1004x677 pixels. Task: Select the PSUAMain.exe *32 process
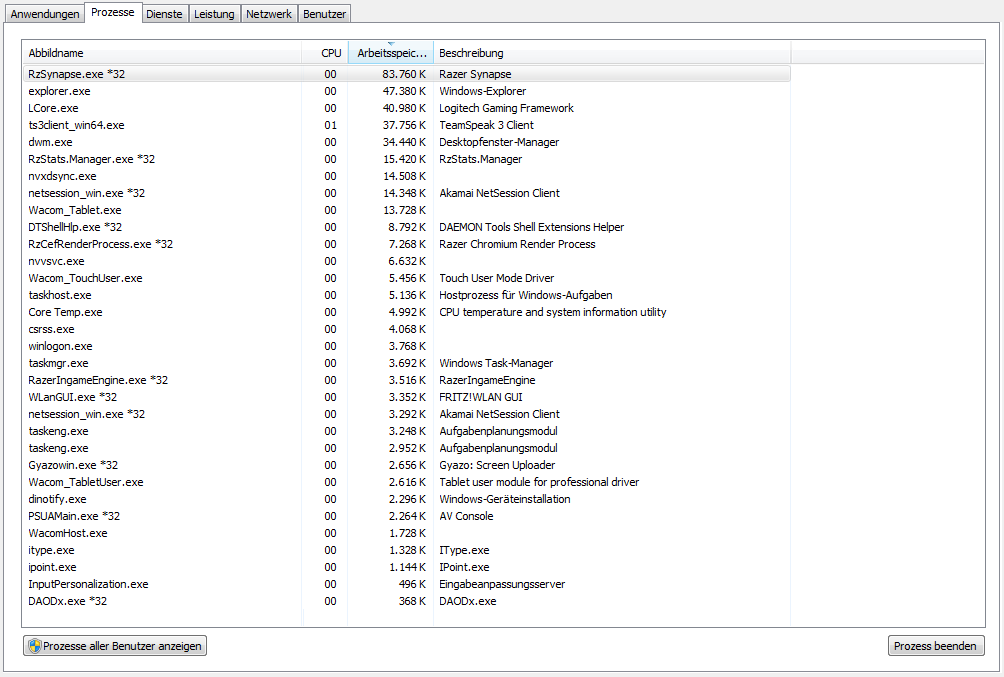(407, 516)
